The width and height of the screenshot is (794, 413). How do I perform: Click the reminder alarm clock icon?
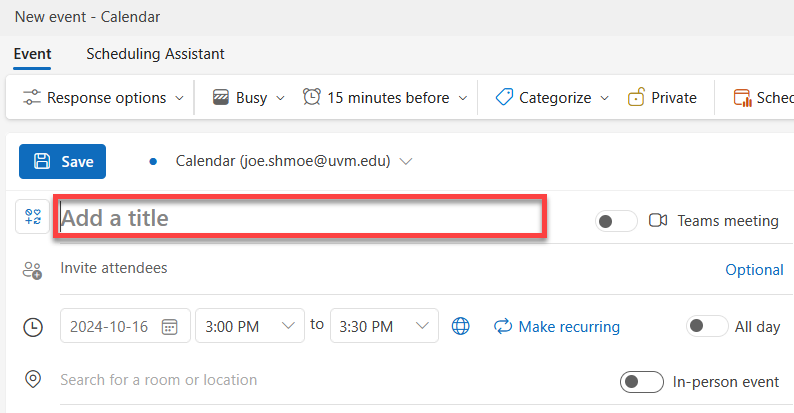coord(311,97)
